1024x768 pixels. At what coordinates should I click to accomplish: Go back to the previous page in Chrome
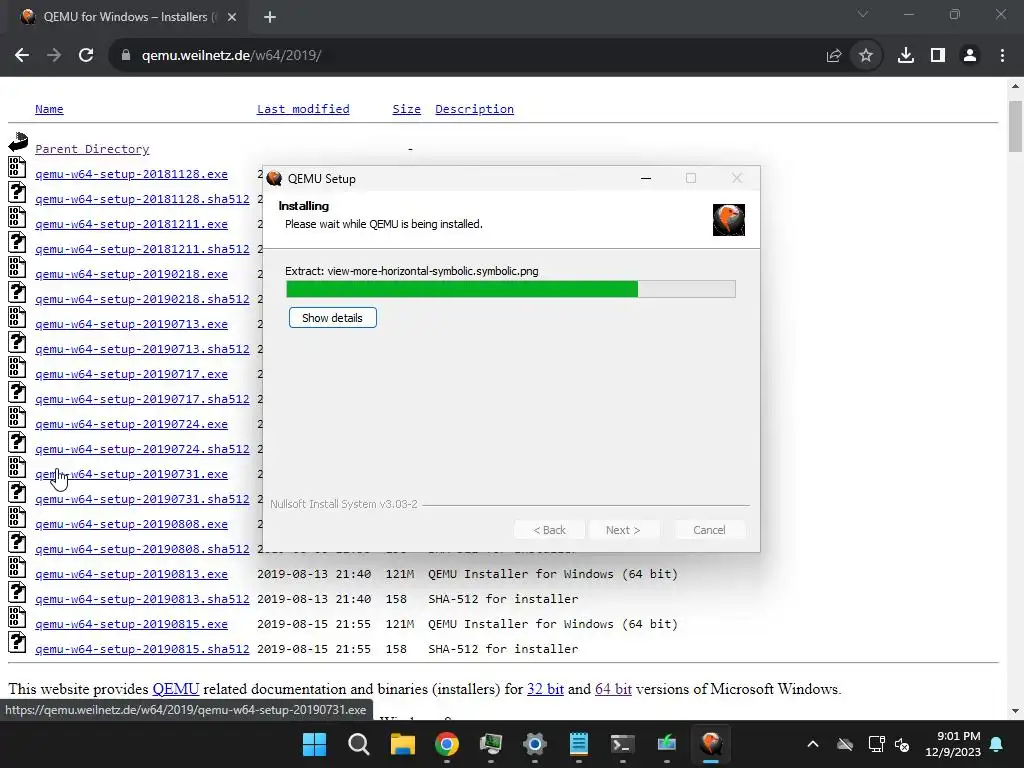22,56
